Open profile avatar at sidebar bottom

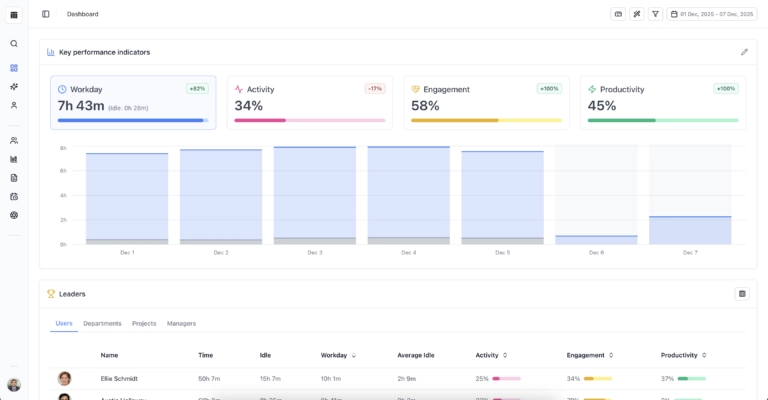tap(14, 385)
